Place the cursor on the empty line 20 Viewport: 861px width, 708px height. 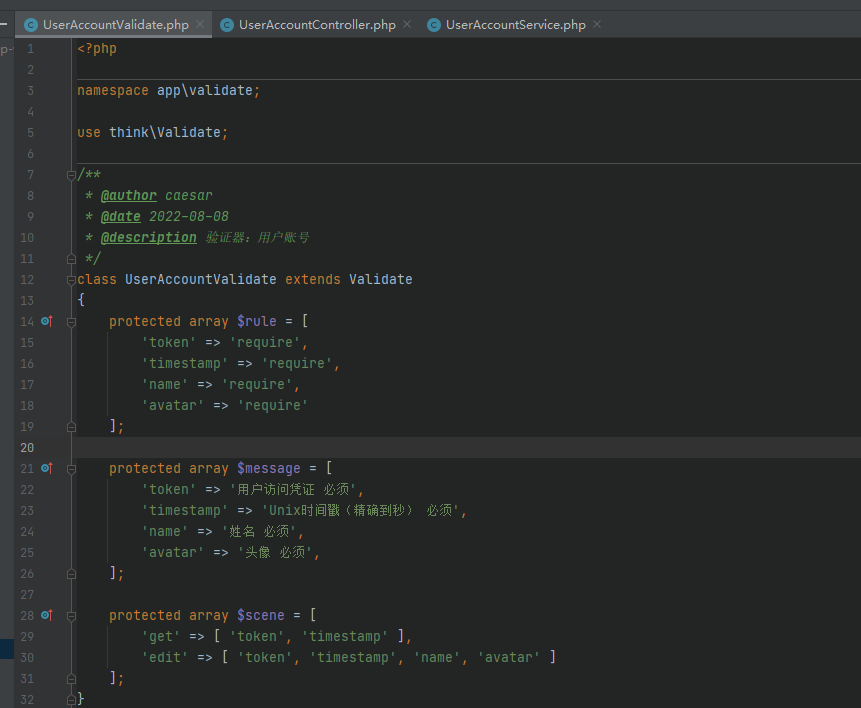(467, 448)
